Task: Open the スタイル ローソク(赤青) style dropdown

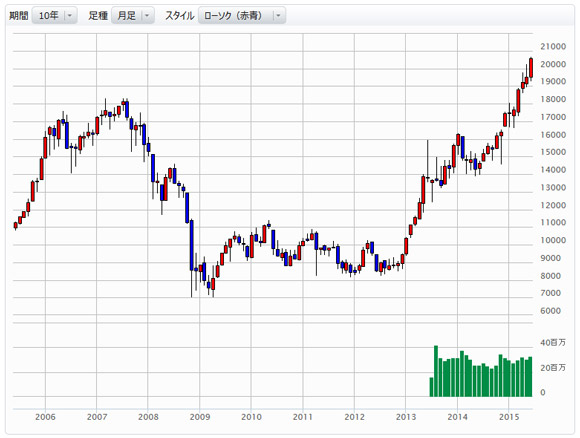Action: click(x=242, y=15)
